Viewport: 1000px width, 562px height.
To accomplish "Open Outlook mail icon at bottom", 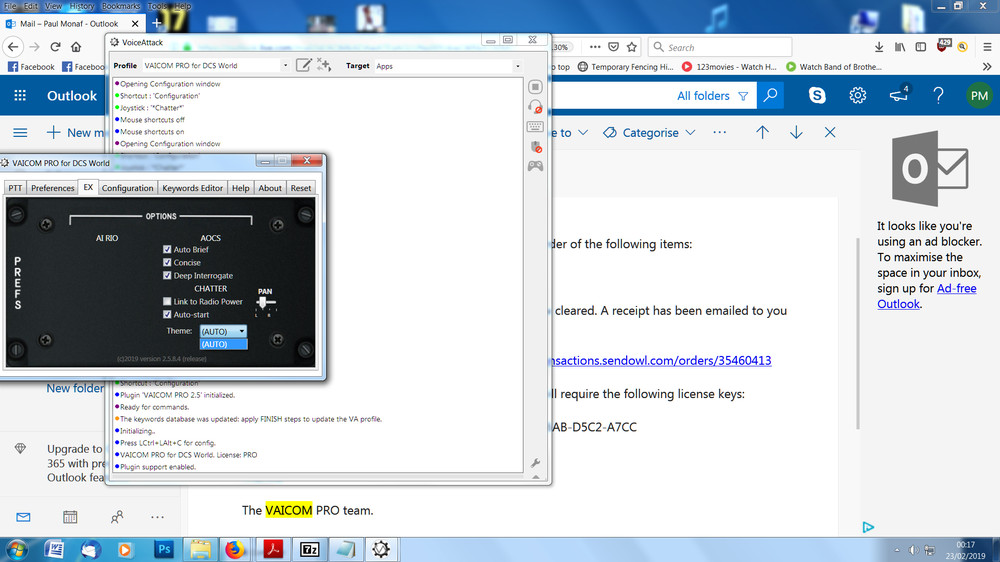I will click(23, 517).
